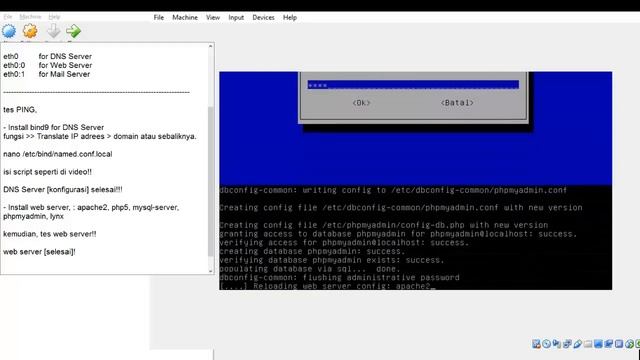This screenshot has height=360, width=640.
Task: Click 'isi script seperti di video!!' line
Action: pyautogui.click(x=47, y=172)
